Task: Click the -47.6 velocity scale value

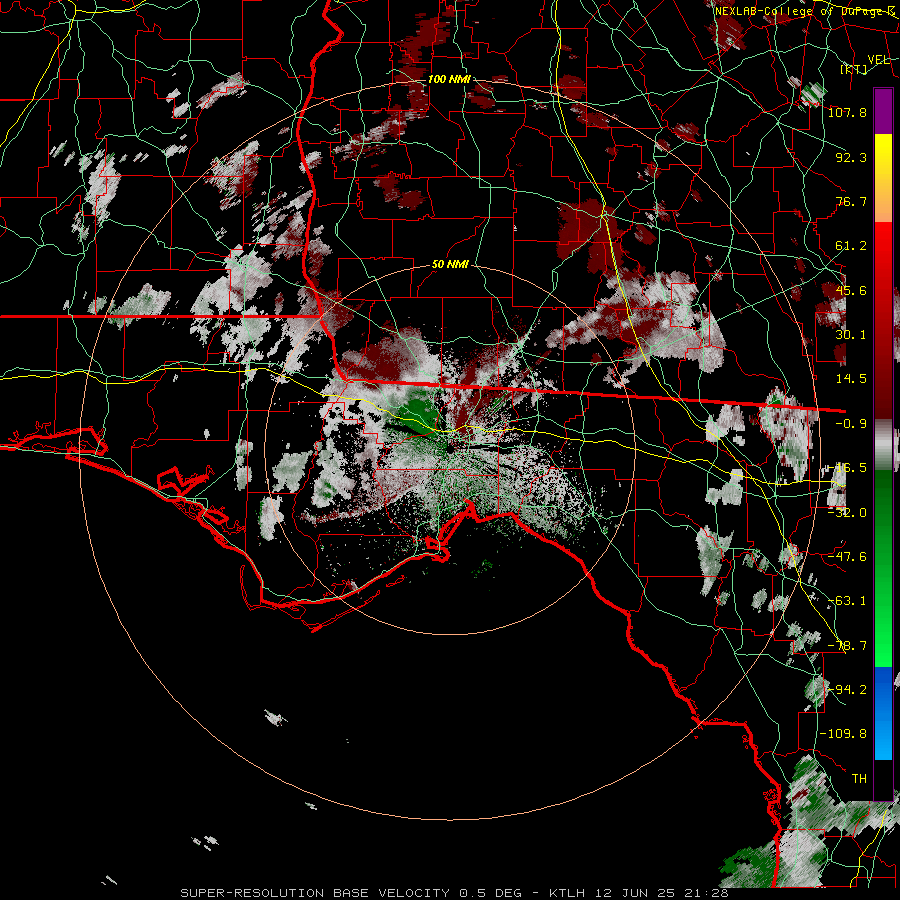Action: click(847, 557)
